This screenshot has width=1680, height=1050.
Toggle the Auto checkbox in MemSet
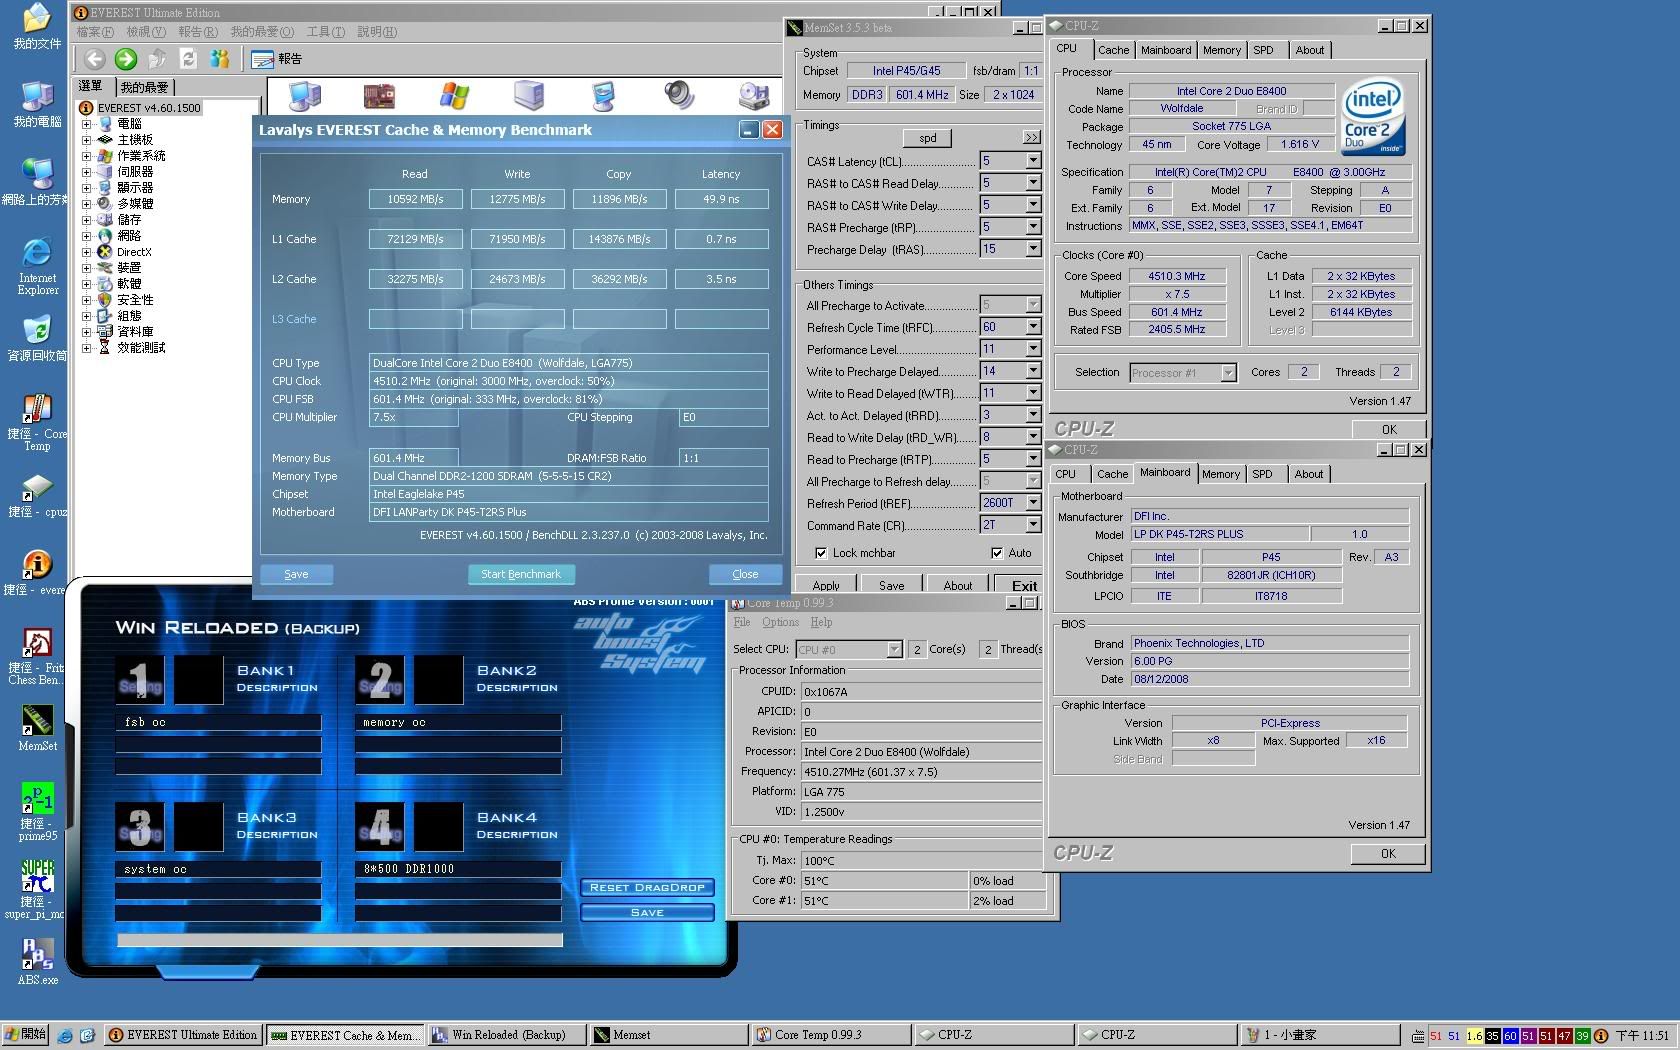pyautogui.click(x=996, y=553)
